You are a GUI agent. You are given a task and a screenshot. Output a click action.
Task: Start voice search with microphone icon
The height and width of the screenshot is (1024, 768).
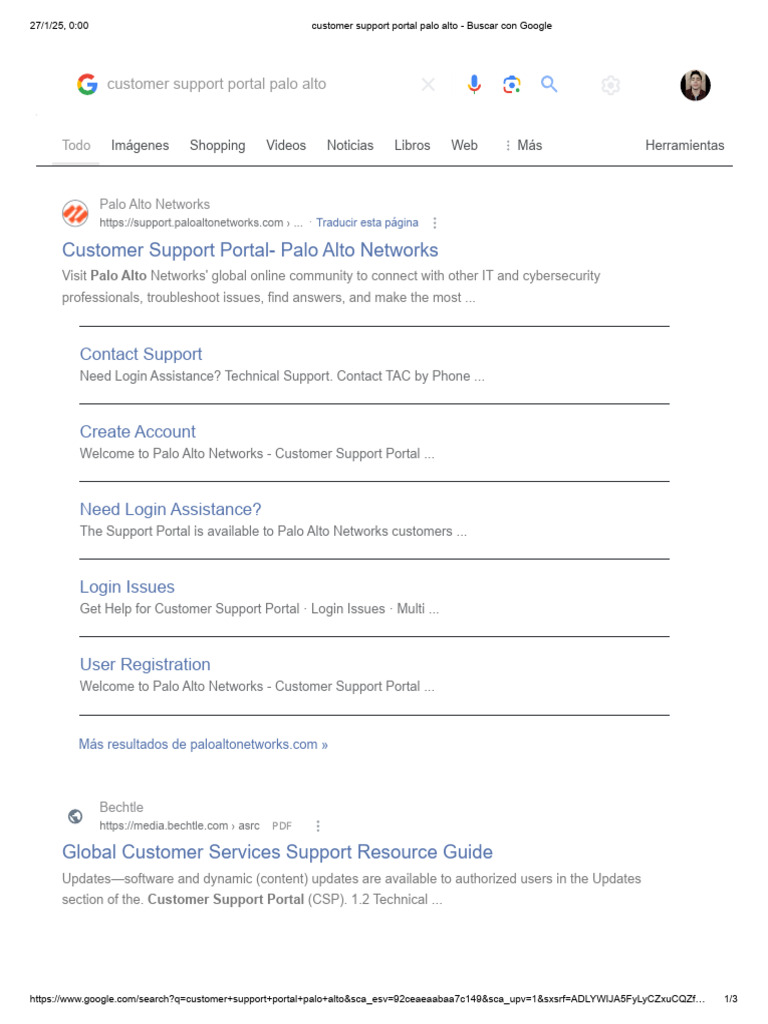click(474, 84)
